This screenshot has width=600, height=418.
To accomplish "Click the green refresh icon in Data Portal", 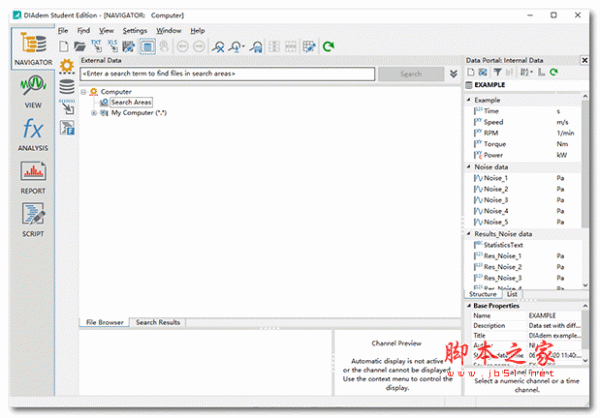I will 553,72.
